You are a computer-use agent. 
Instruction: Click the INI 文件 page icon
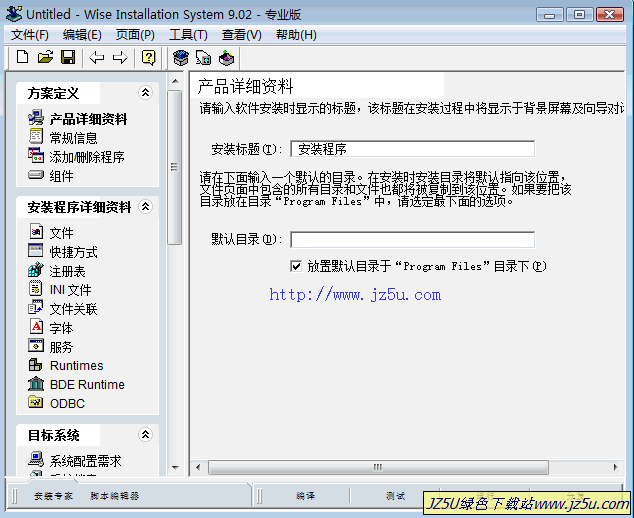point(36,288)
